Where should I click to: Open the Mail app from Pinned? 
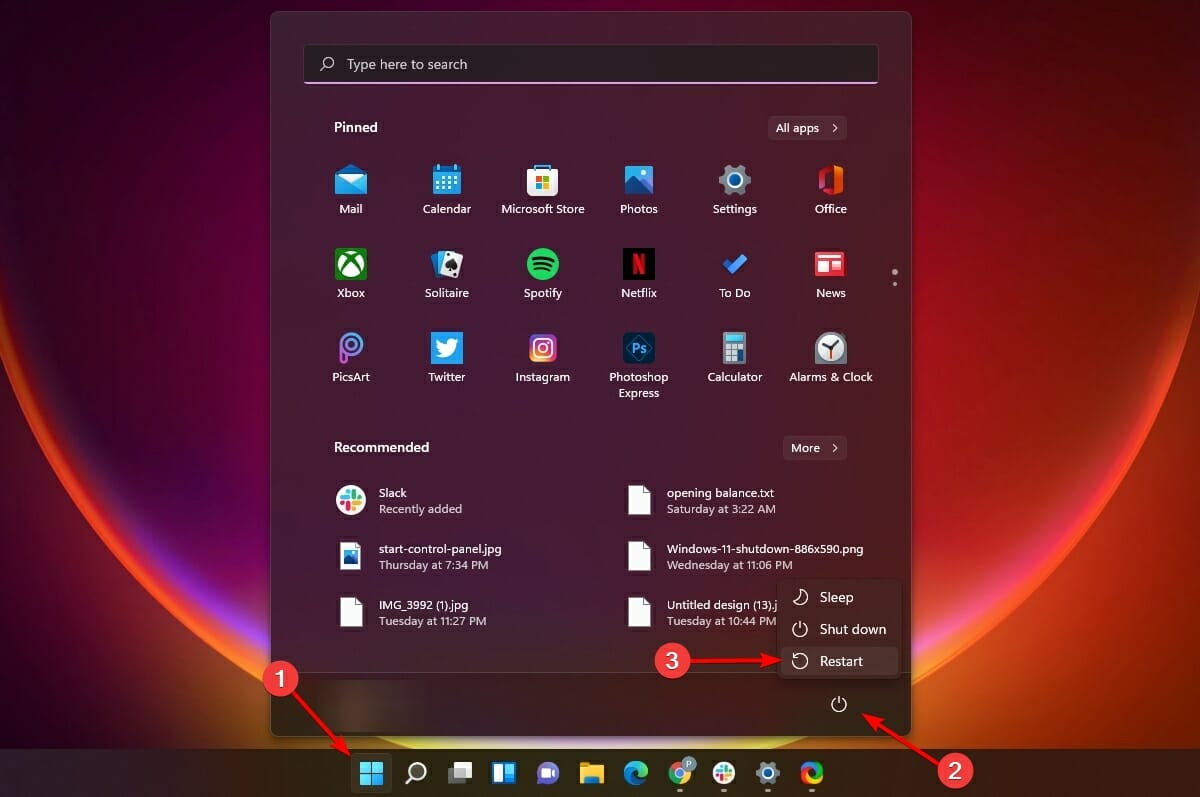pos(351,189)
